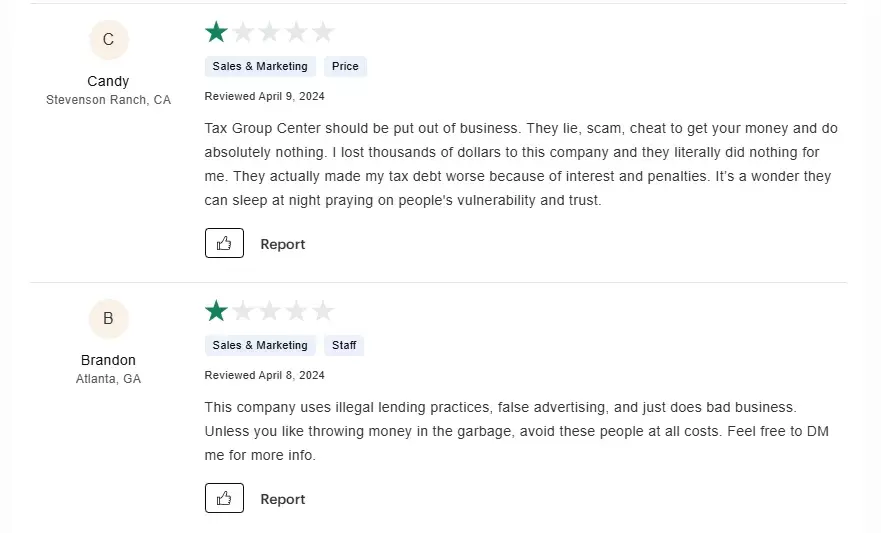
Task: Like Brandon's review with the thumbs-up icon
Action: [224, 498]
